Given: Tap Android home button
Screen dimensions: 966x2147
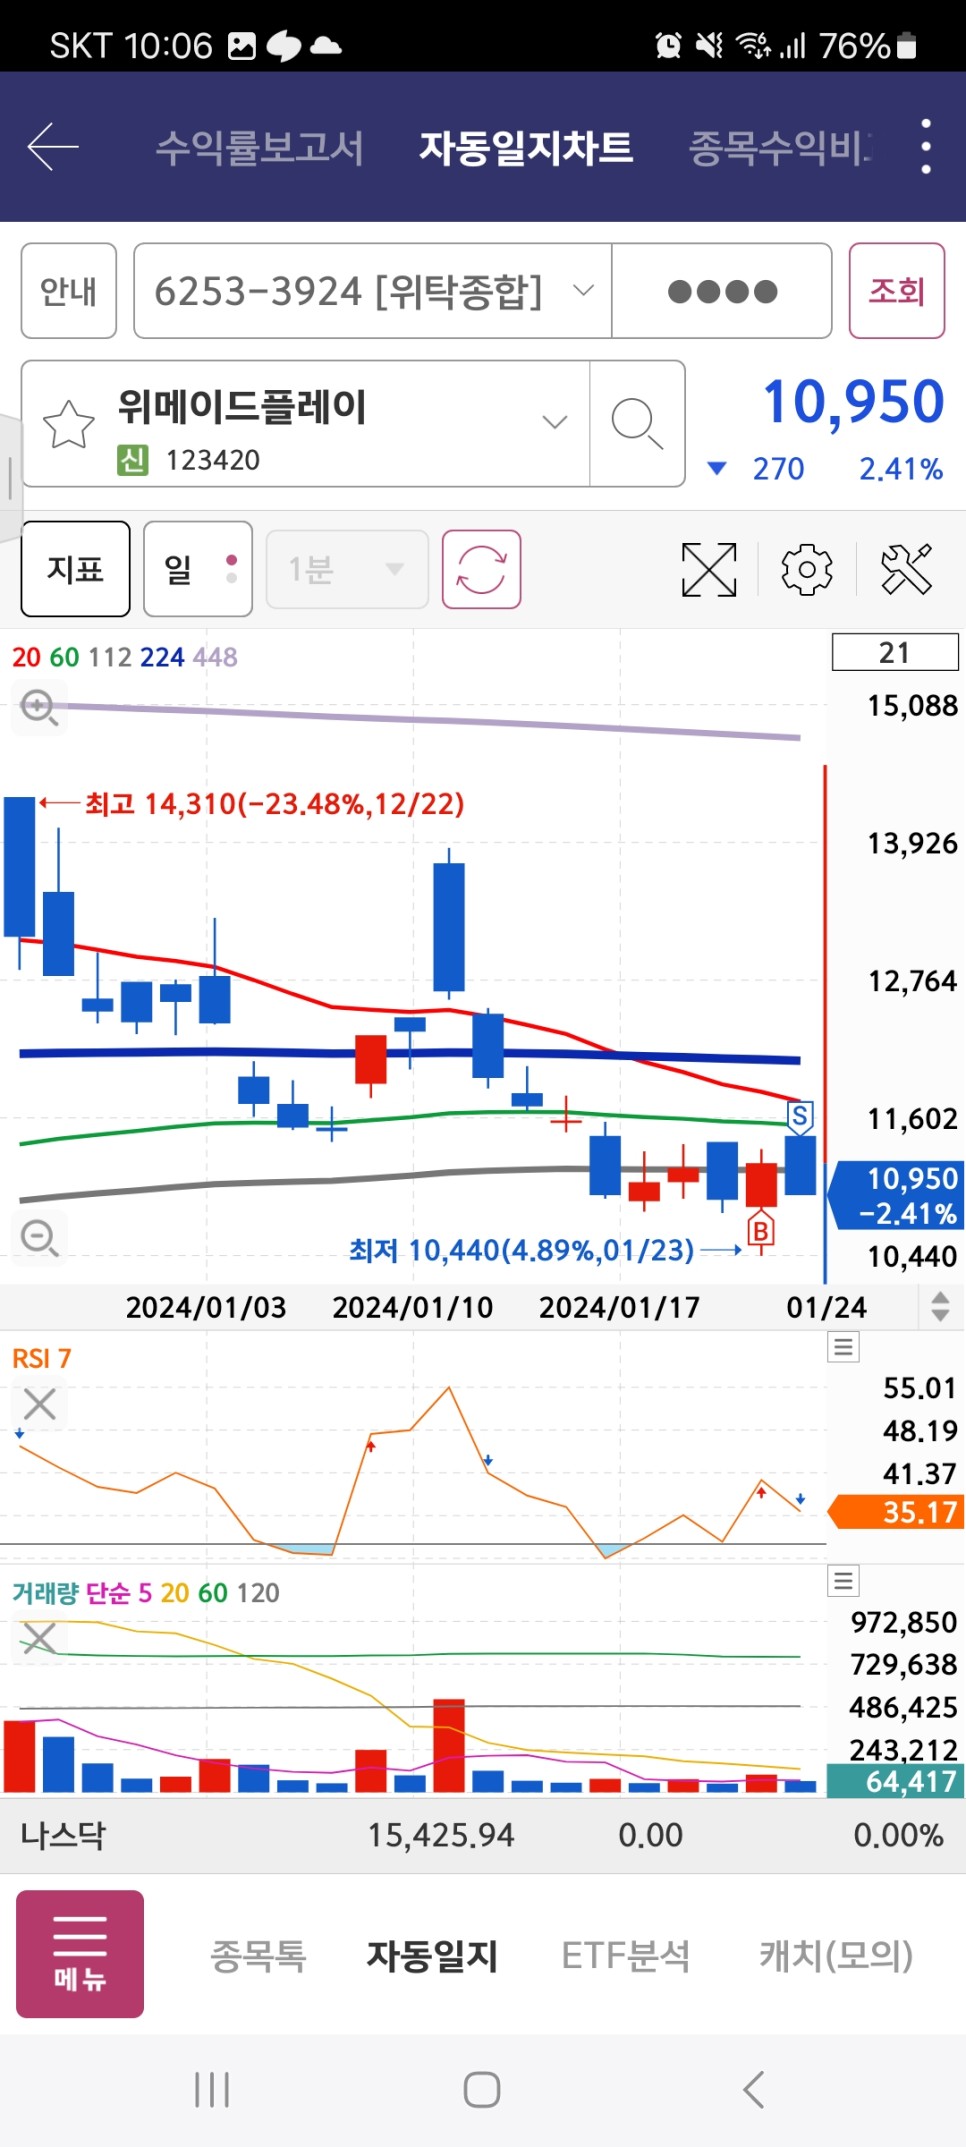Looking at the screenshot, I should (x=482, y=2090).
